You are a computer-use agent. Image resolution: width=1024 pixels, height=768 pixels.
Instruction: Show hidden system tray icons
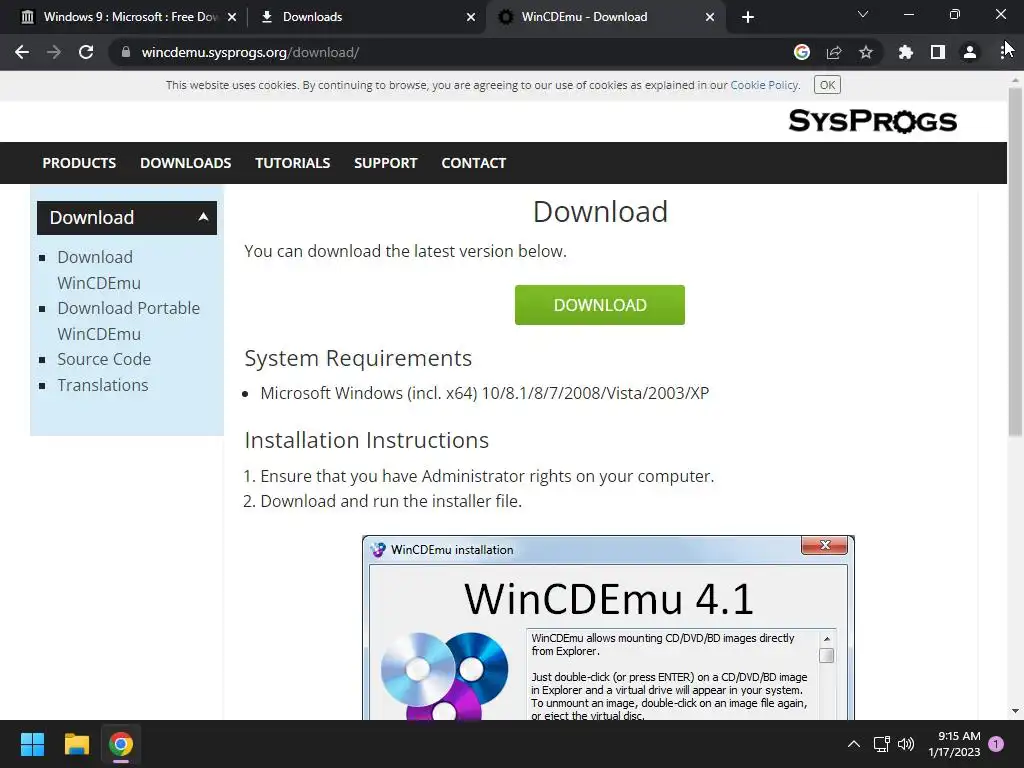(x=854, y=744)
